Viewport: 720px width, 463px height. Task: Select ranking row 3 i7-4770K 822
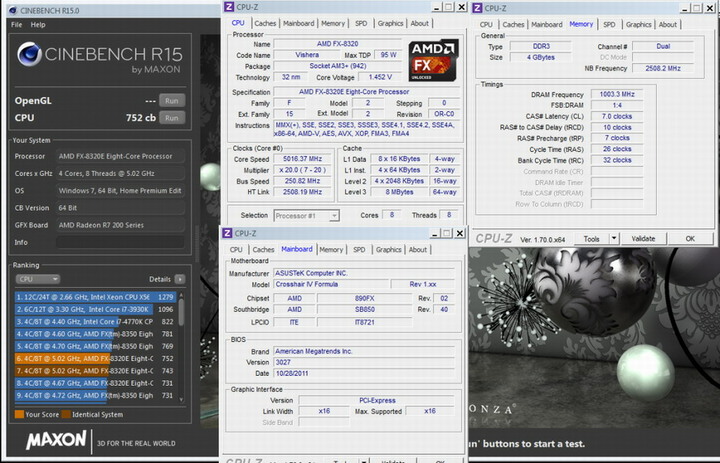[x=95, y=322]
